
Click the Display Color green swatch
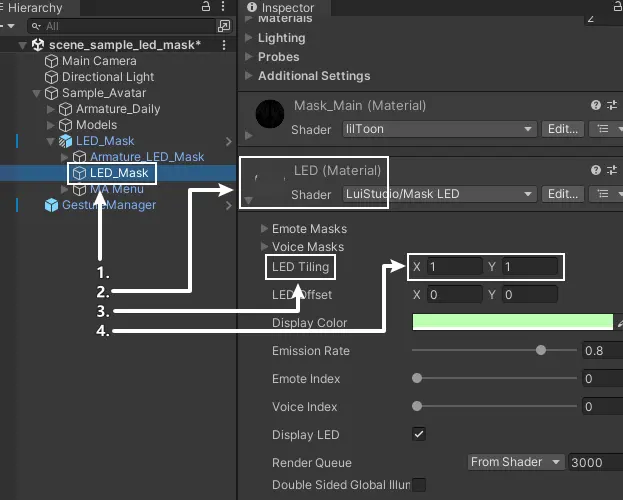click(x=513, y=322)
